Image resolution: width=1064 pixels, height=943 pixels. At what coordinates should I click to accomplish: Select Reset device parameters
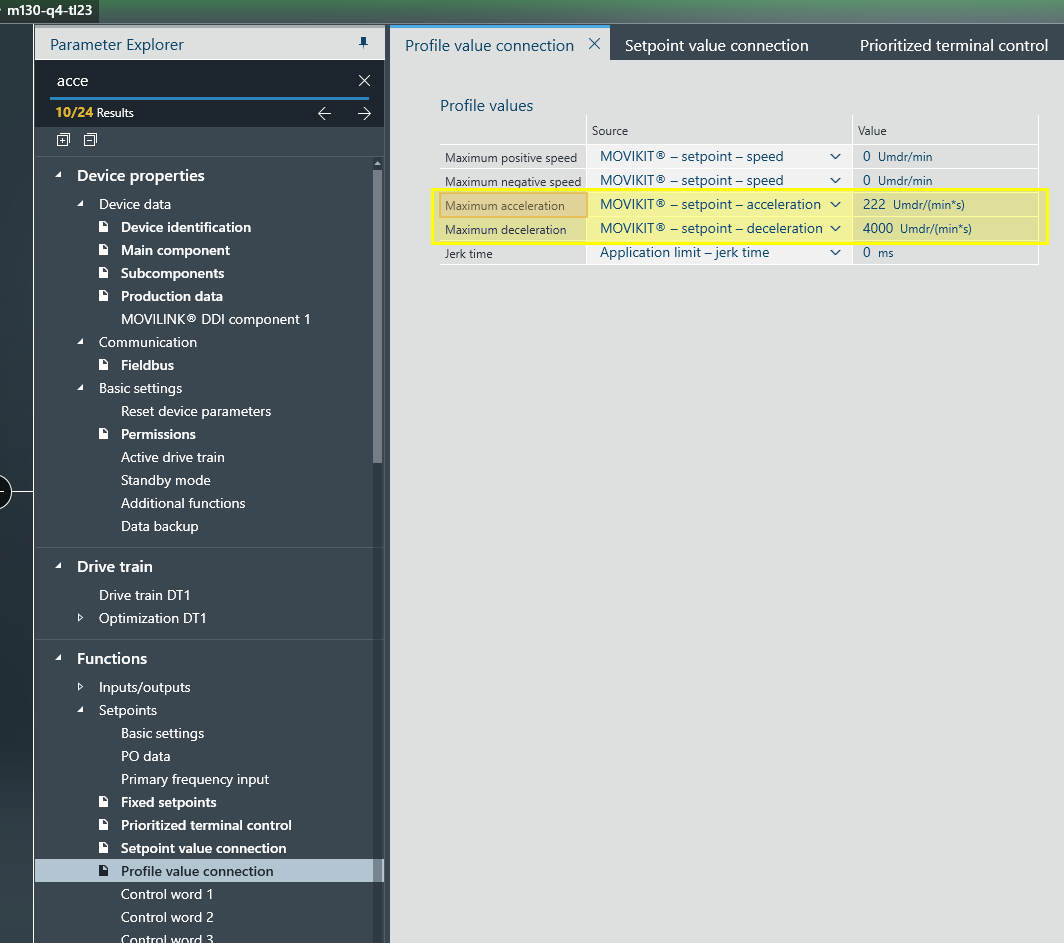195,411
